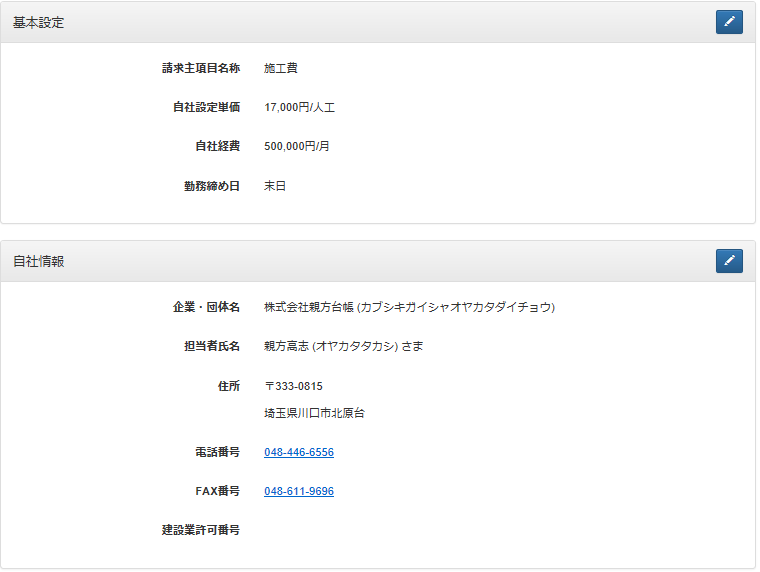Screen dimensions: 760x572
Task: Click the 自社経費 field label
Action: coord(217,146)
